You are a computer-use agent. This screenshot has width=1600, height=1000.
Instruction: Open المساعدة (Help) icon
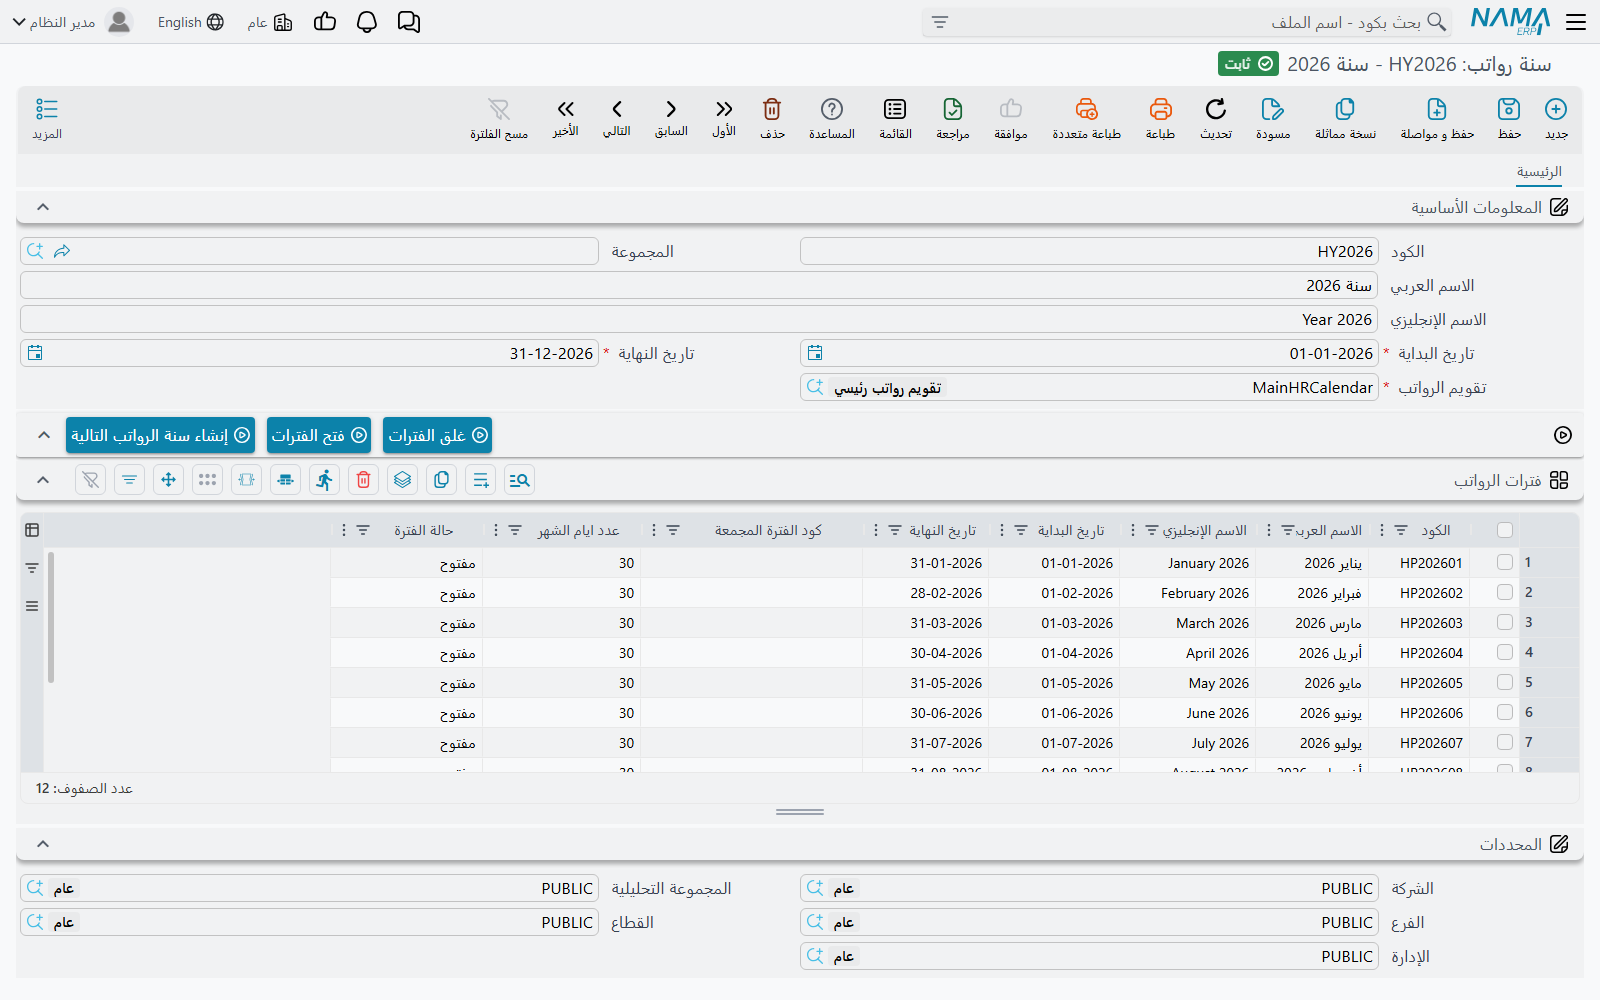pos(832,109)
